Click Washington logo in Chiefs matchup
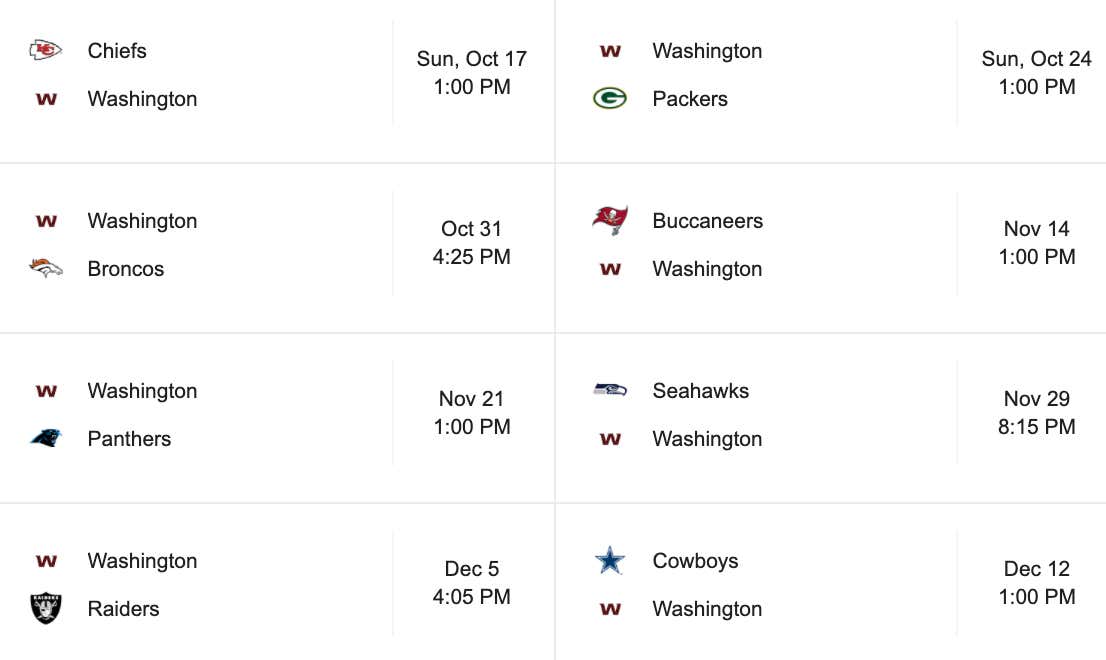Image resolution: width=1106 pixels, height=660 pixels. (x=46, y=99)
